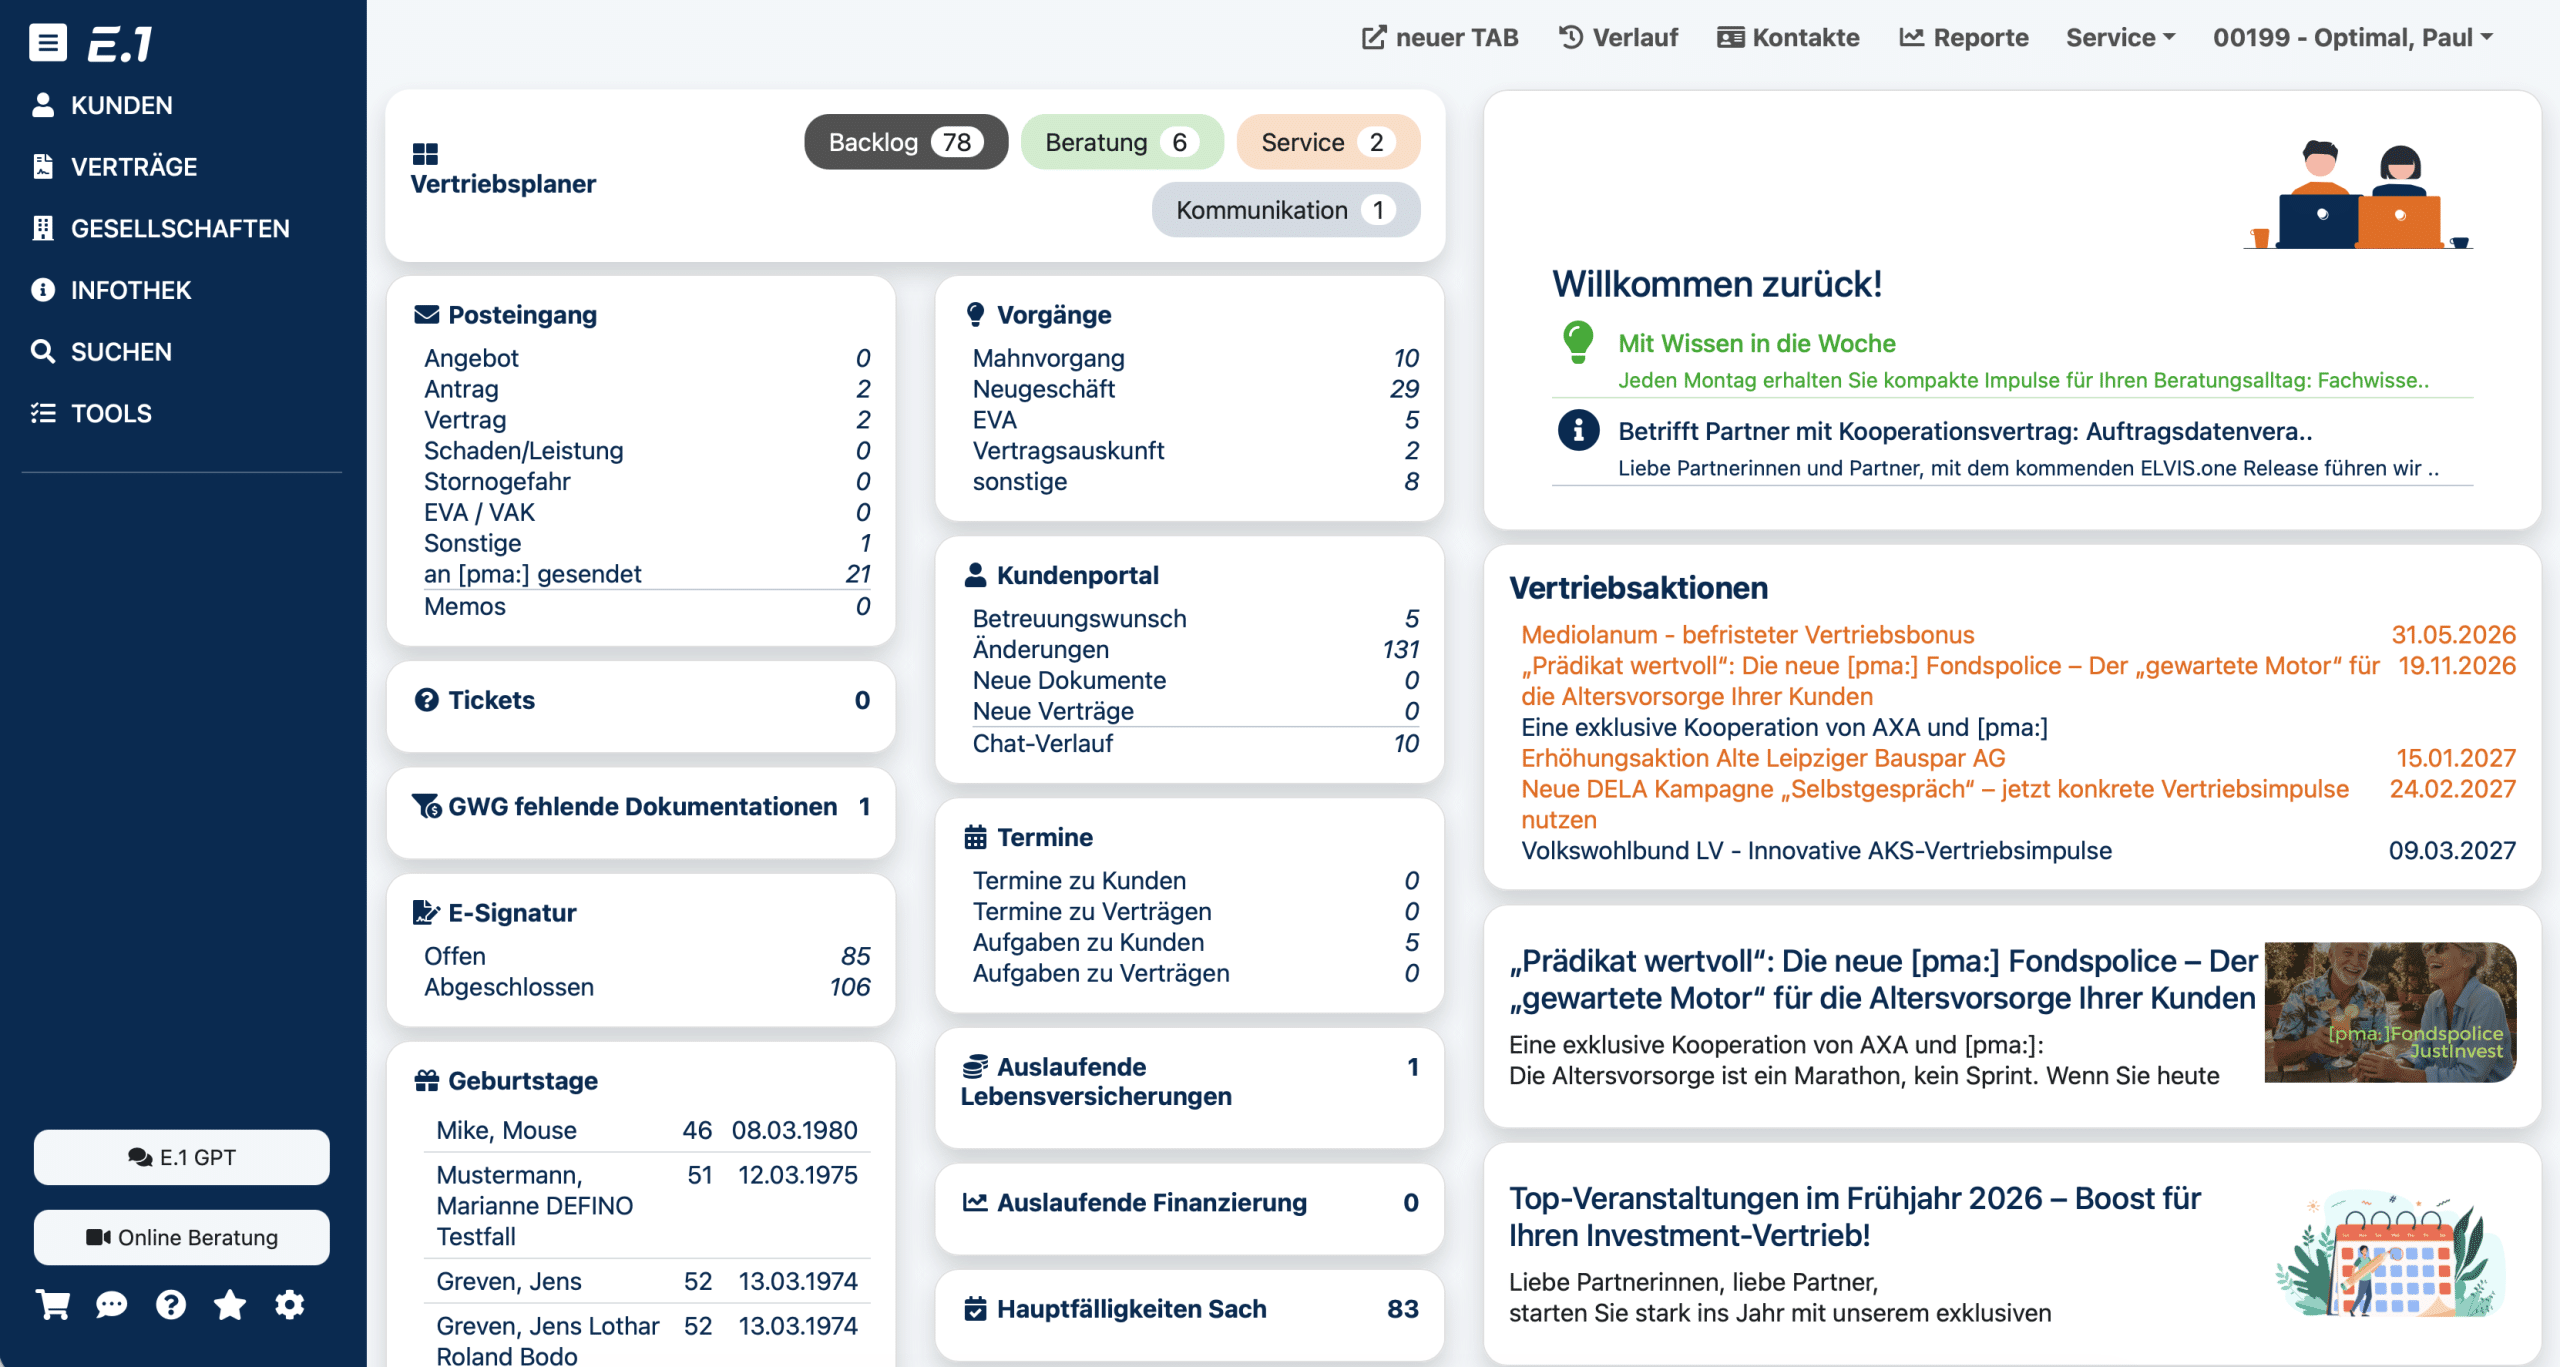Start Online Beratung button
This screenshot has width=2560, height=1367.
(x=182, y=1237)
